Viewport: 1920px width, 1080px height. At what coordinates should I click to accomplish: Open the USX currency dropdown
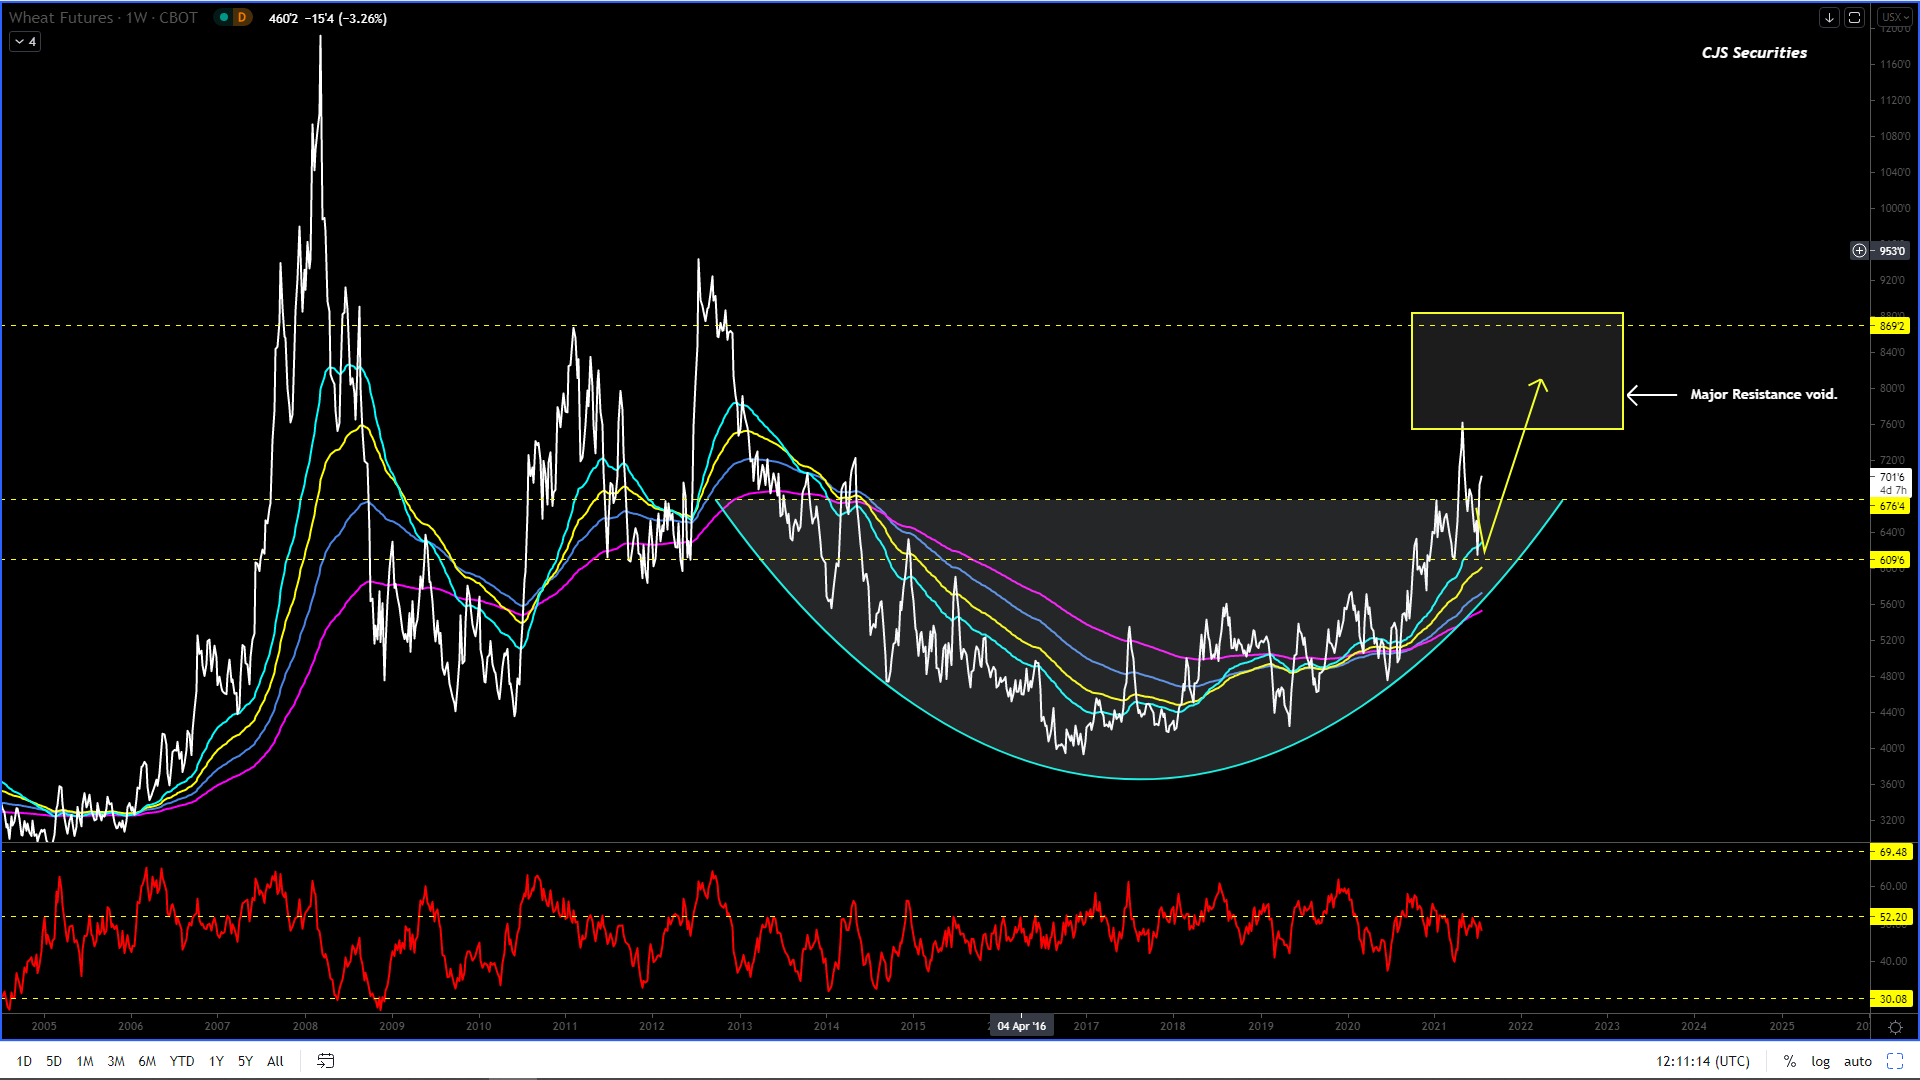(x=1894, y=17)
